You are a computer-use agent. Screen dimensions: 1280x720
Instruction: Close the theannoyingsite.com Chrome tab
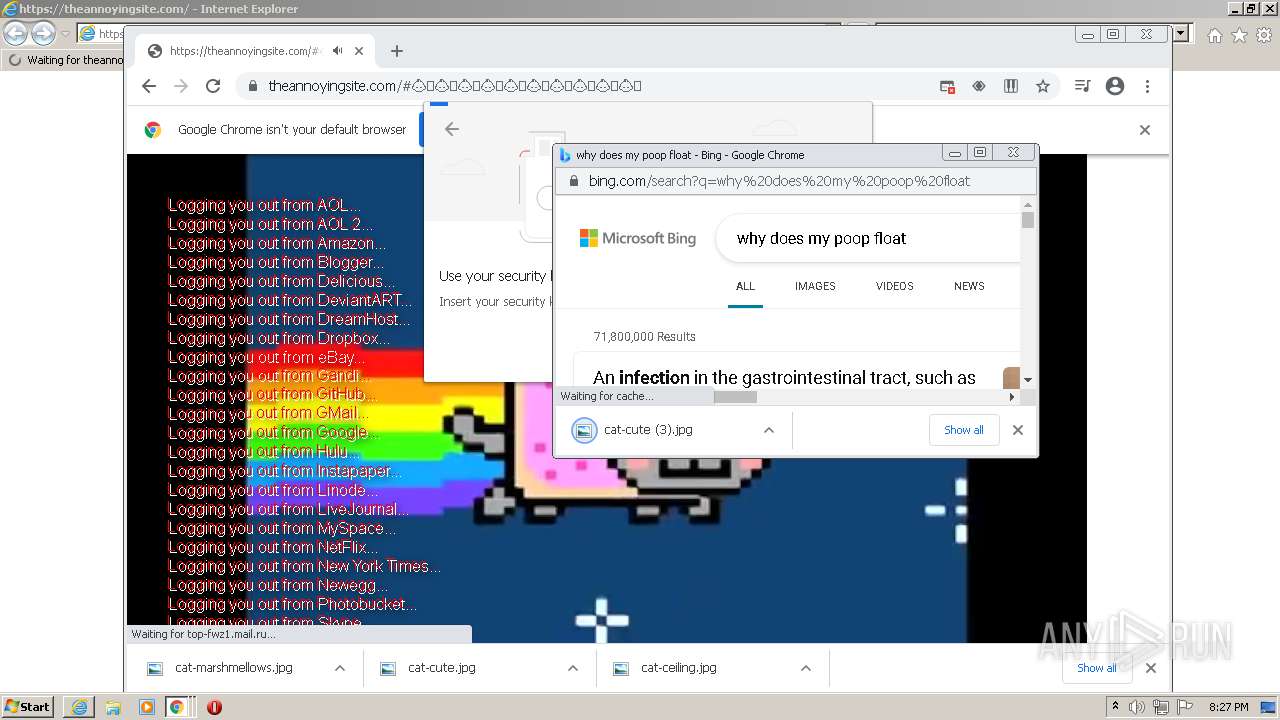pos(359,51)
